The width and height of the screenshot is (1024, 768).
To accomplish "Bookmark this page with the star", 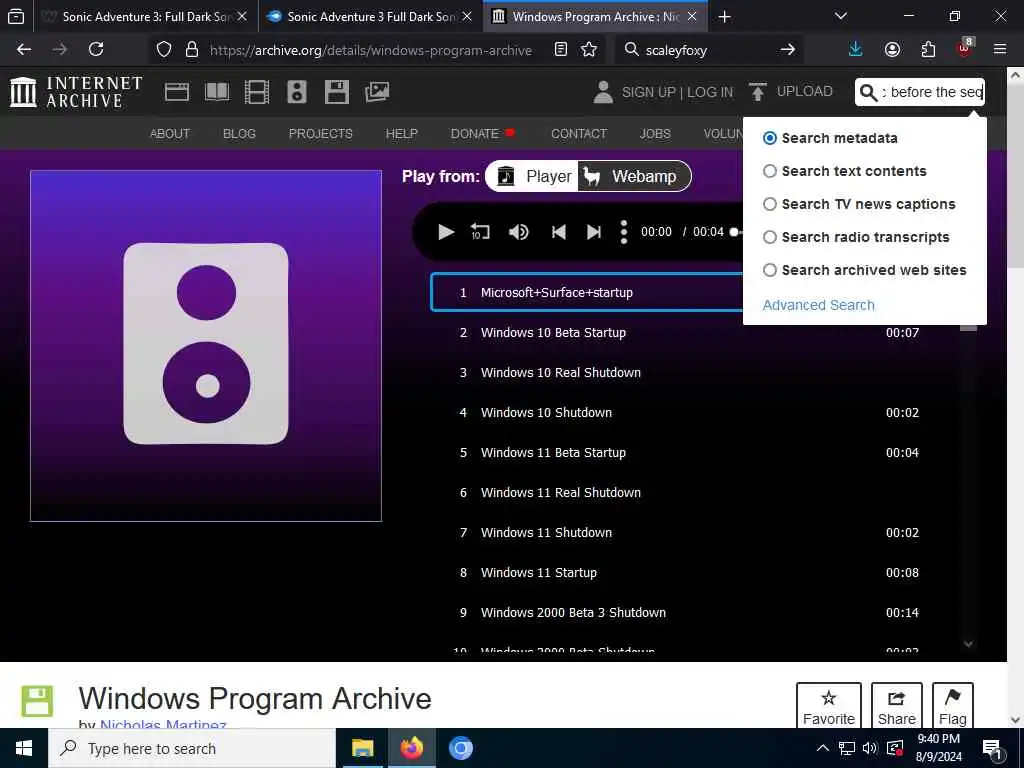I will point(589,50).
